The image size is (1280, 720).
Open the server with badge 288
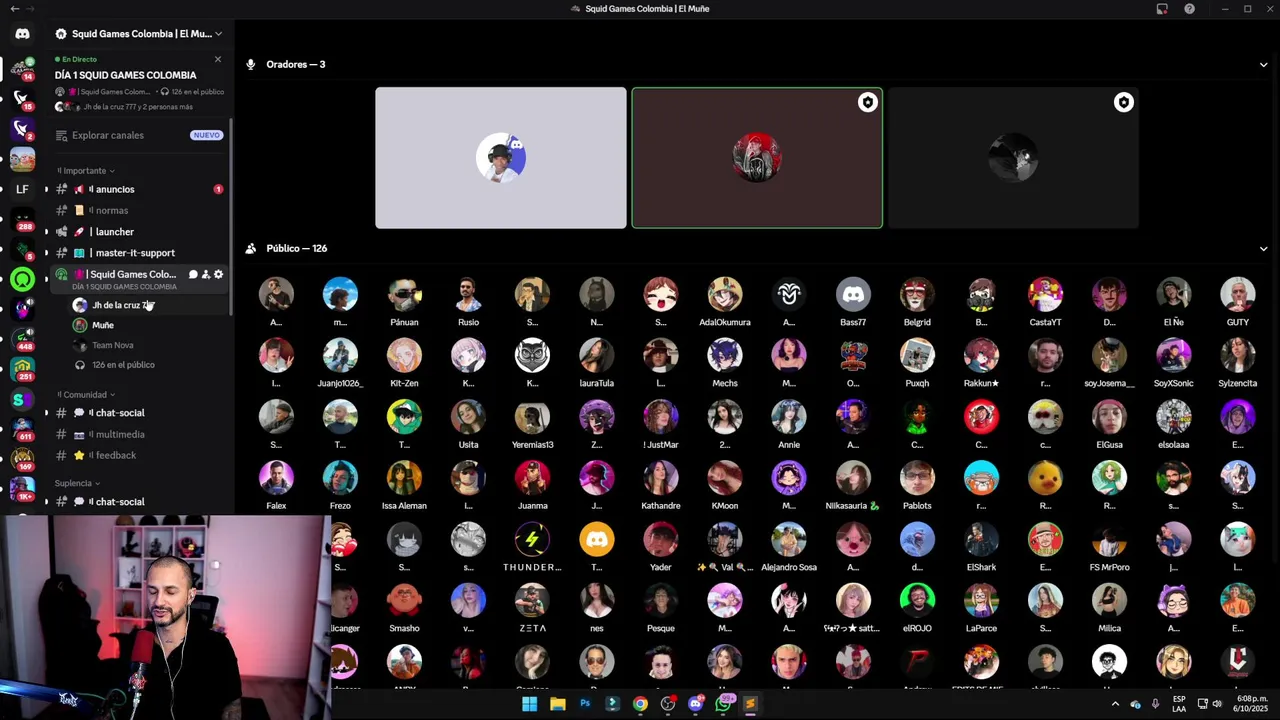pos(22,219)
